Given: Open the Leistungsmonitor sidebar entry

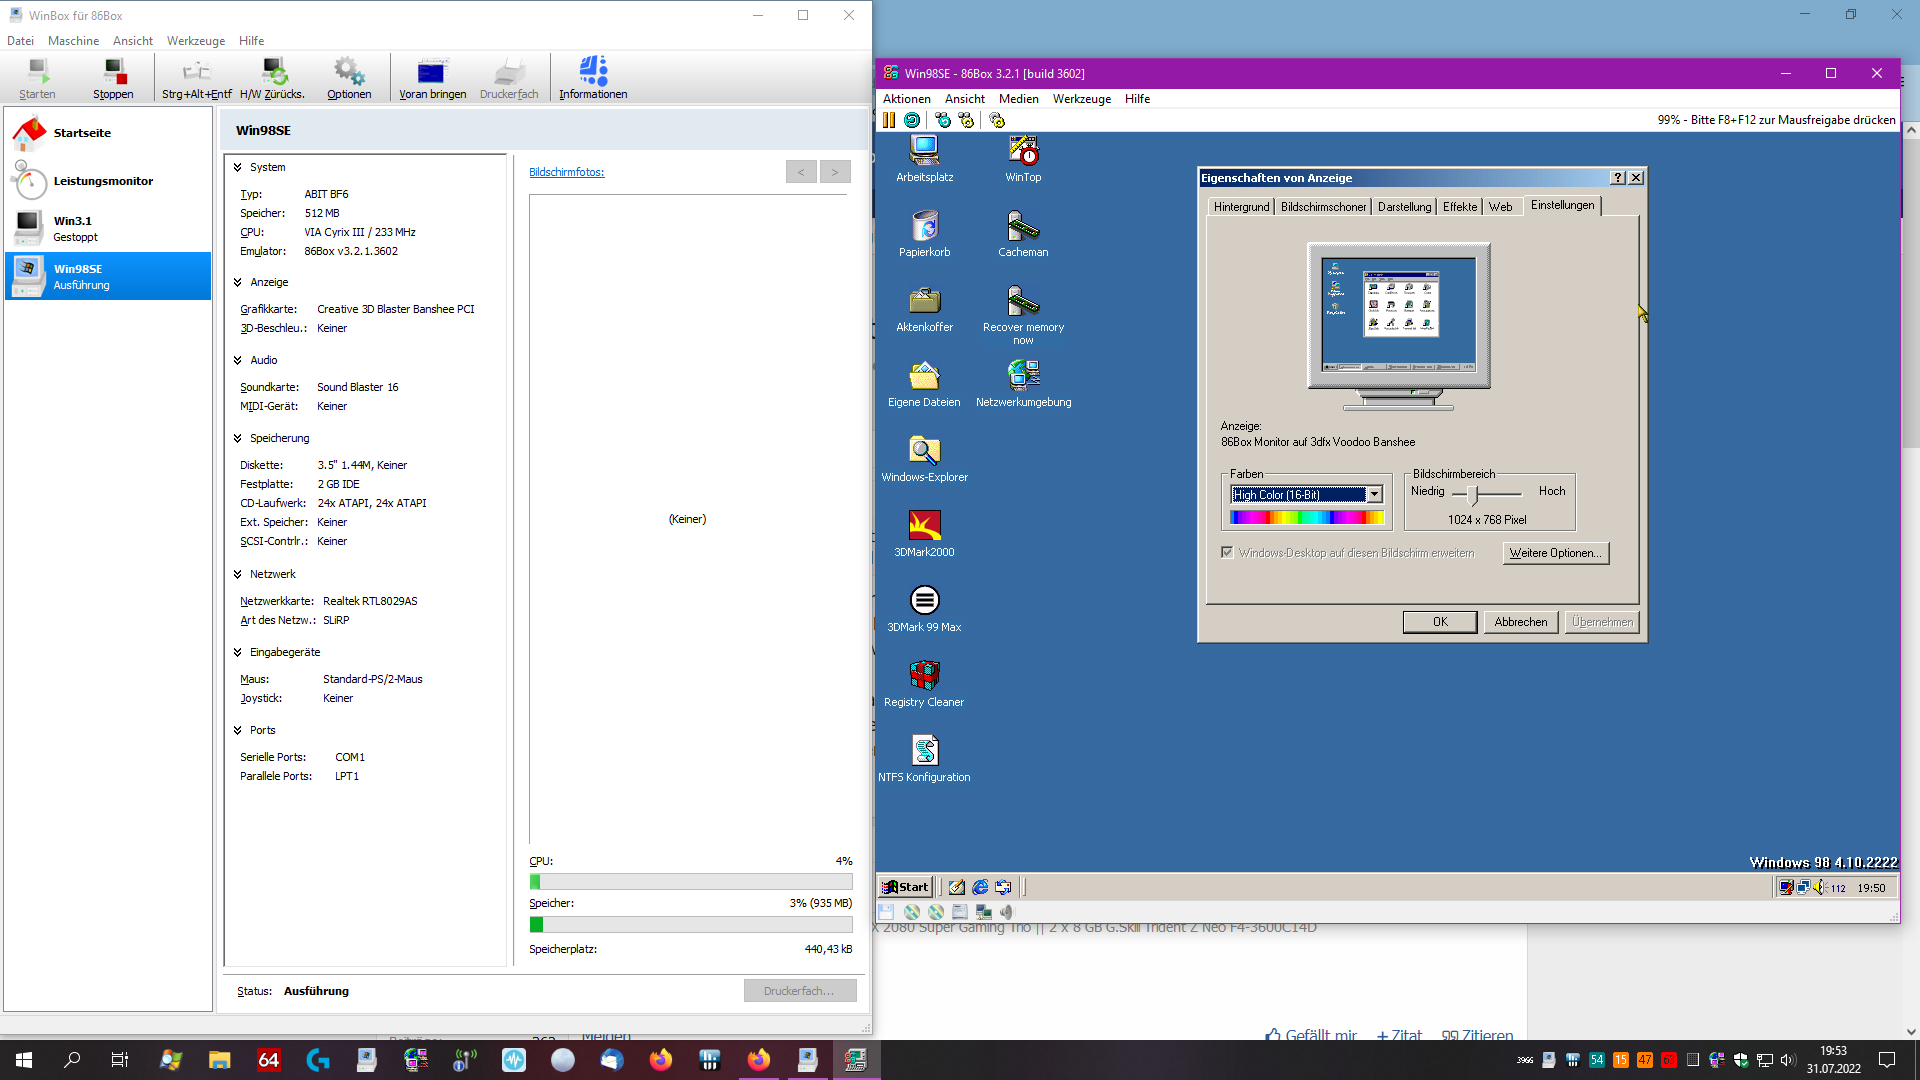Looking at the screenshot, I should click(x=108, y=181).
